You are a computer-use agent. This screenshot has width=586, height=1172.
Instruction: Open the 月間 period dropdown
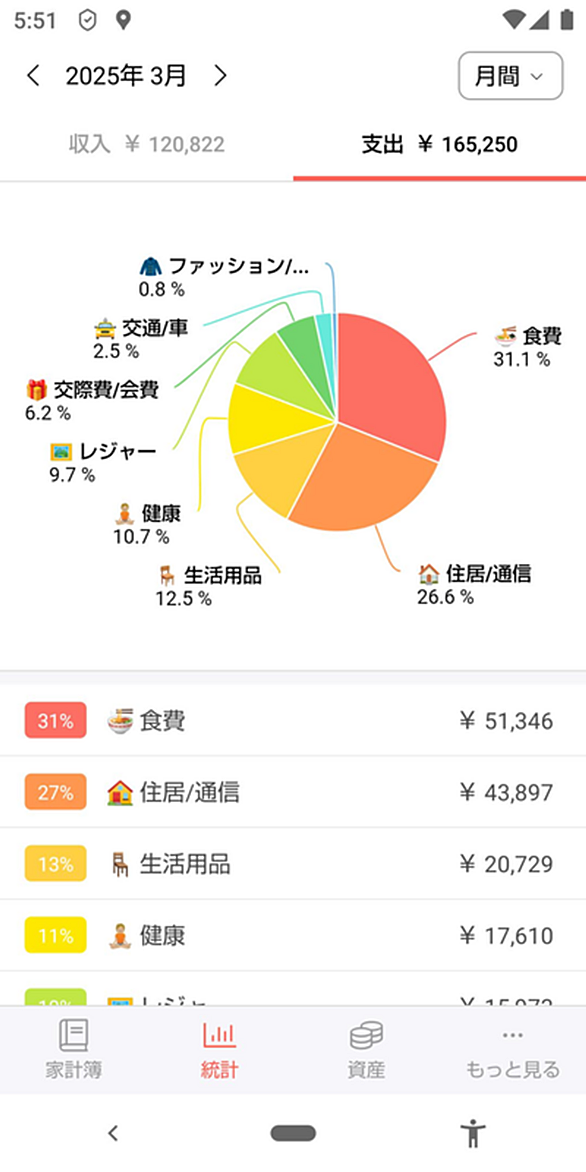coord(511,75)
